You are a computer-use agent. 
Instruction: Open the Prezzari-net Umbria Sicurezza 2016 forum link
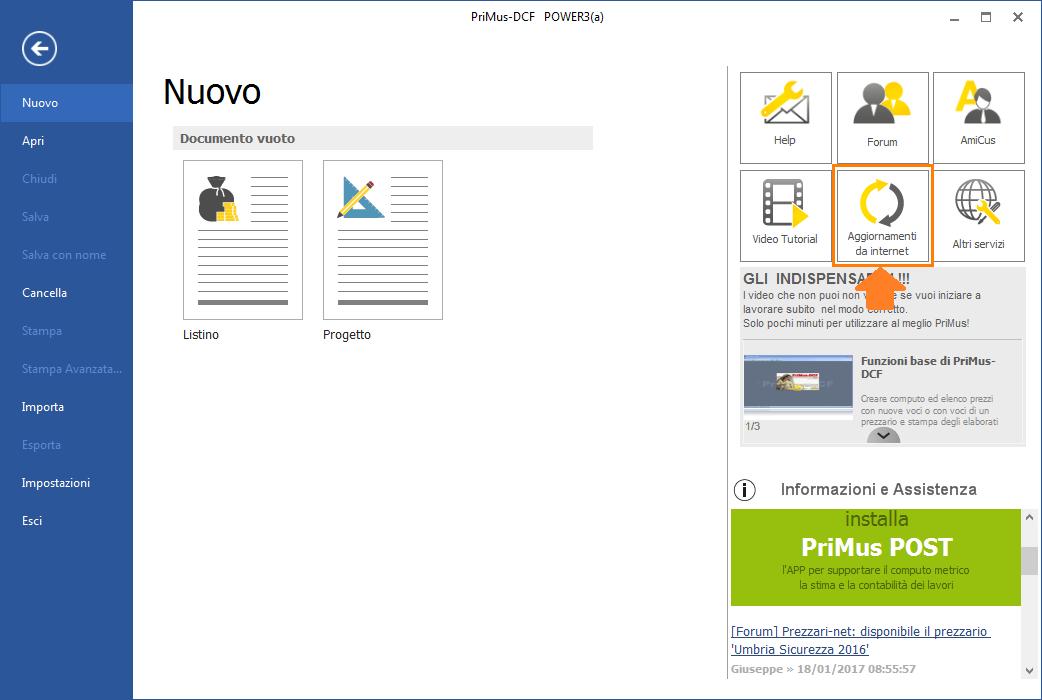coord(861,640)
